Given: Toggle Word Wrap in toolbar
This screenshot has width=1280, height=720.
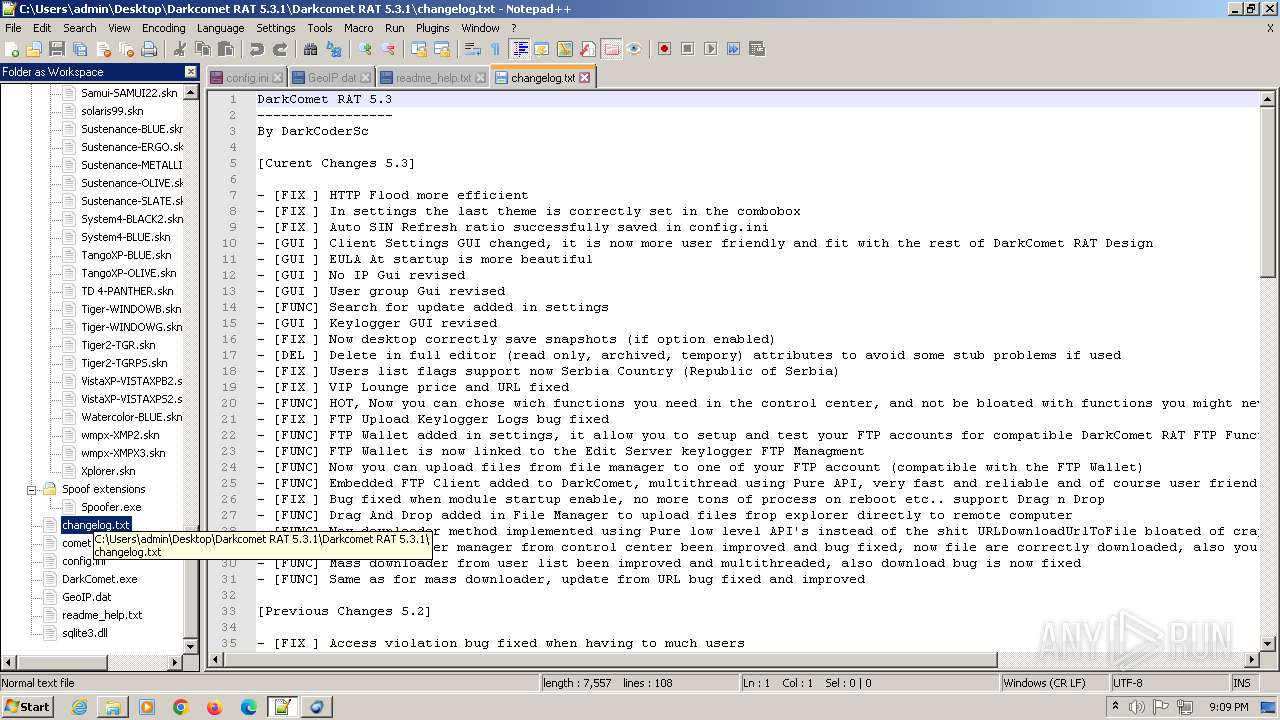Looking at the screenshot, I should pos(473,49).
